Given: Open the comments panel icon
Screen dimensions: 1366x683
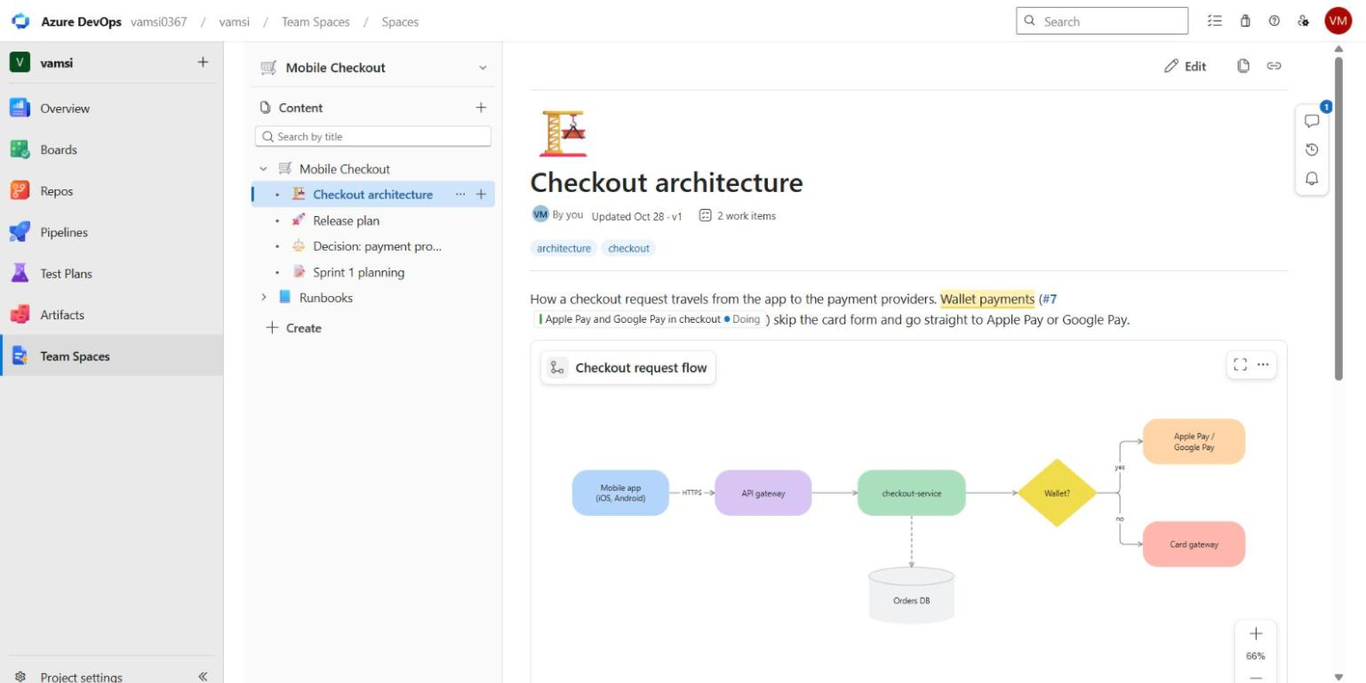Looking at the screenshot, I should click(x=1312, y=121).
